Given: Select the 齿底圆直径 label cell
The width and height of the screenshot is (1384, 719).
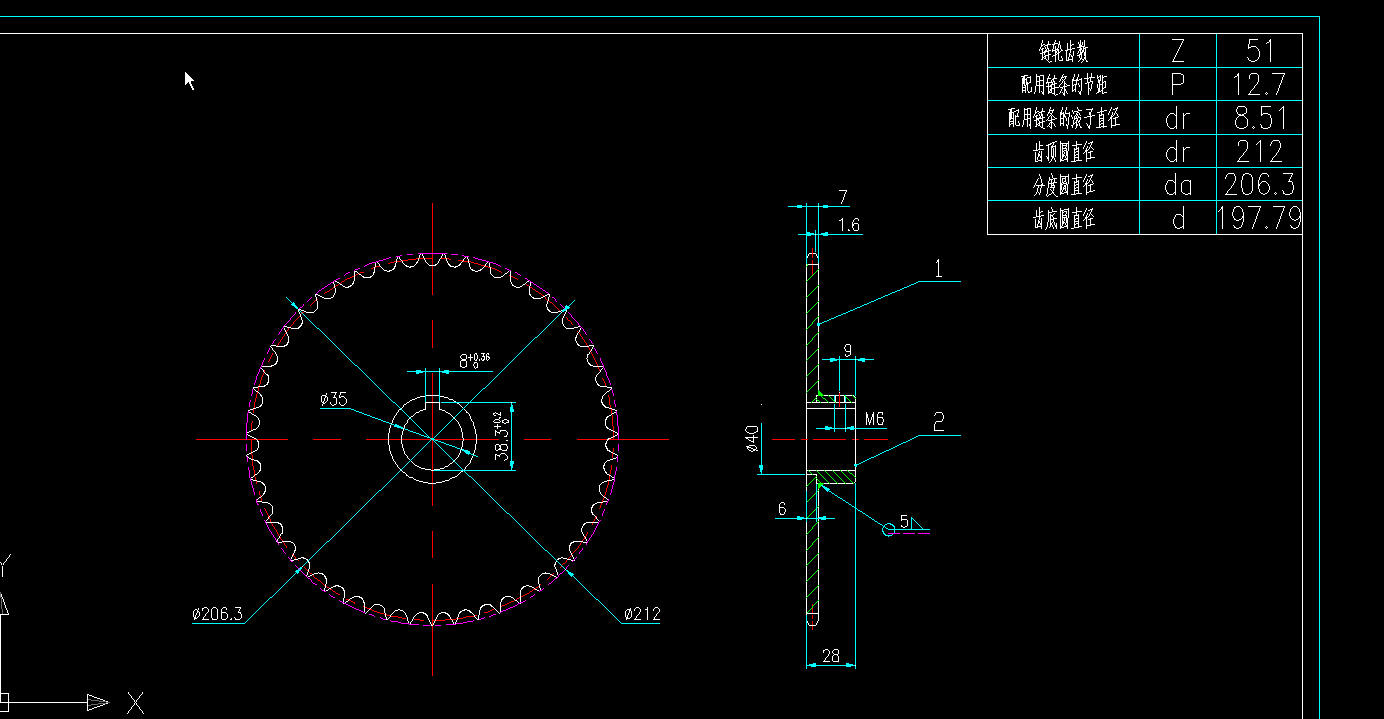Looking at the screenshot, I should [1063, 218].
